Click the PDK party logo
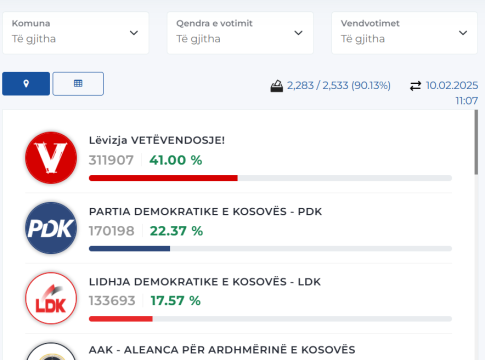This screenshot has width=485, height=360. tap(51, 228)
